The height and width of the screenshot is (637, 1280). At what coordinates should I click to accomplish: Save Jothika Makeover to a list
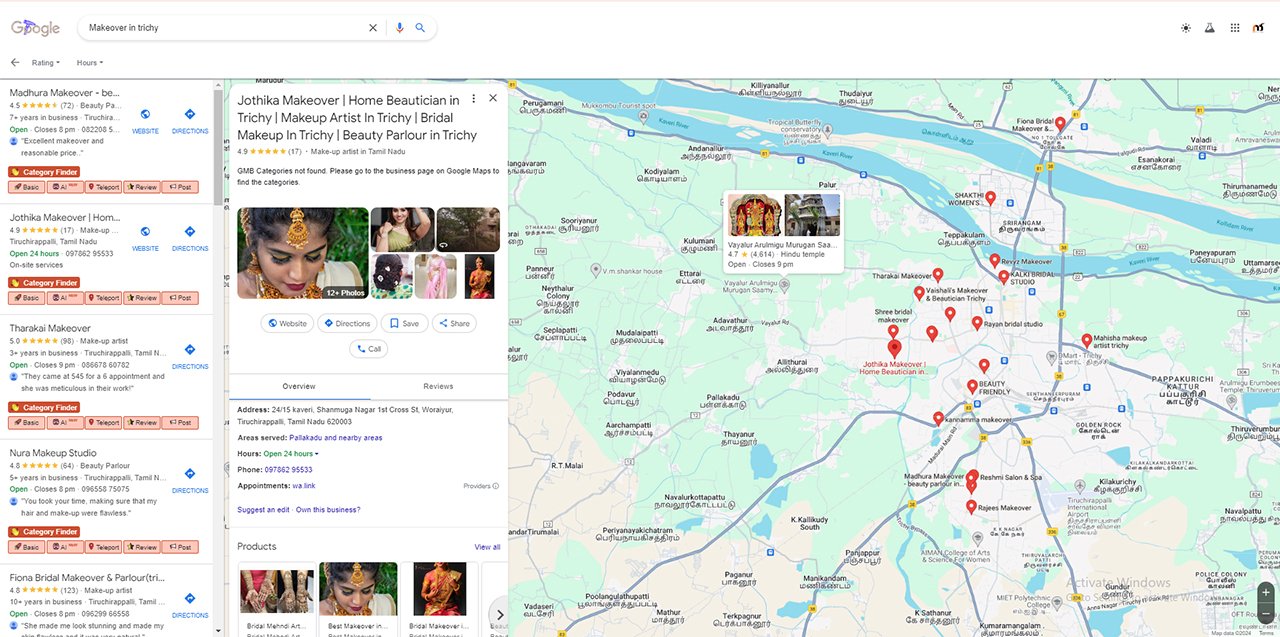coord(404,323)
